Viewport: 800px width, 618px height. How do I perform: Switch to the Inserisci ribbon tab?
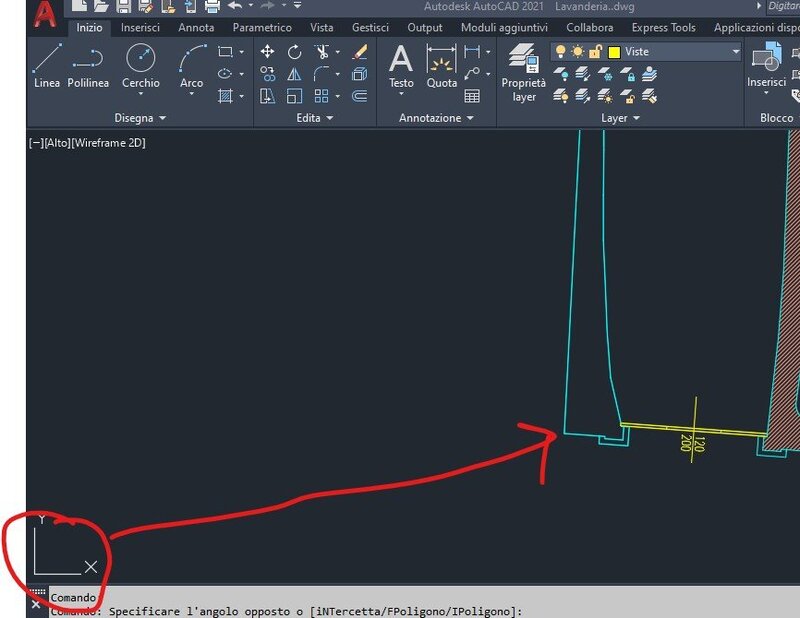140,28
